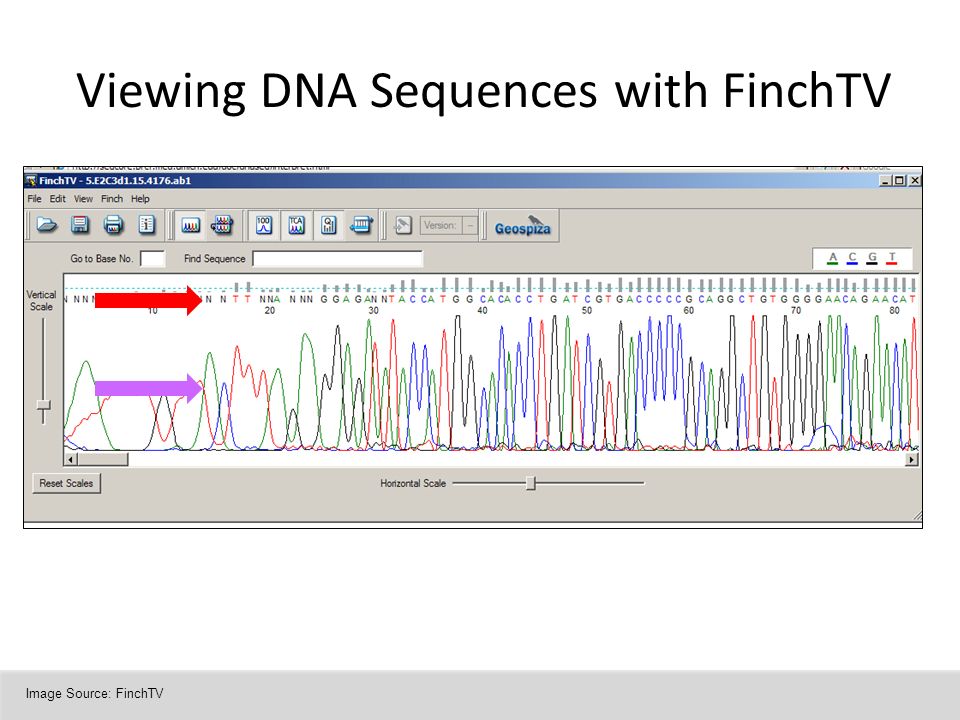Click the Finch send-to-server icon
960x720 pixels.
click(403, 225)
